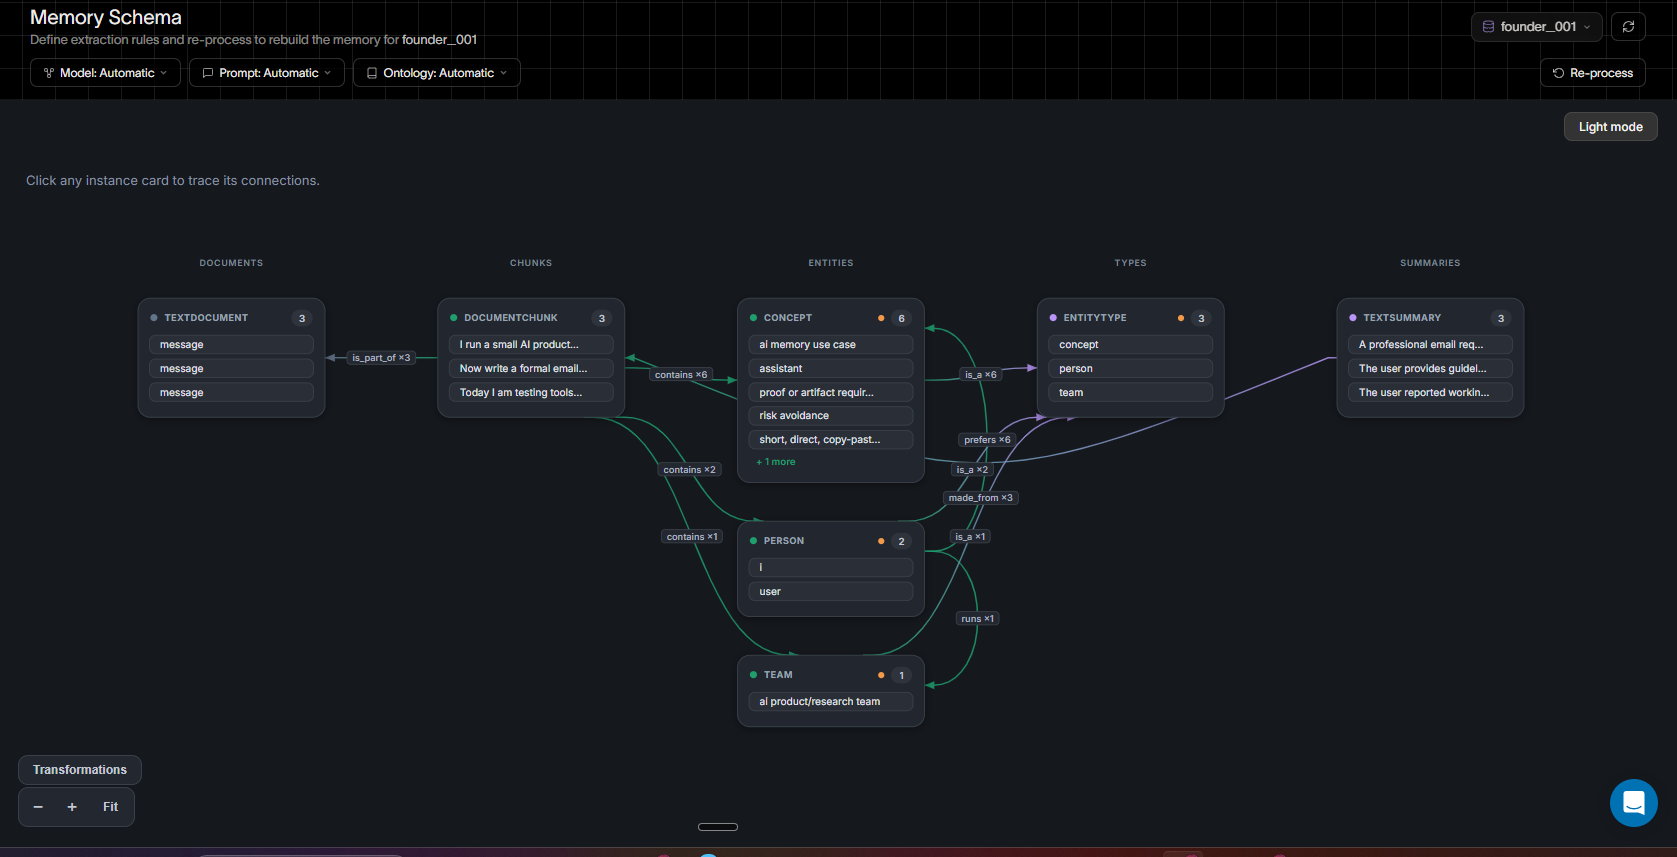The height and width of the screenshot is (857, 1677).
Task: Click the TEXTDOCUMENT card header
Action: 231,318
